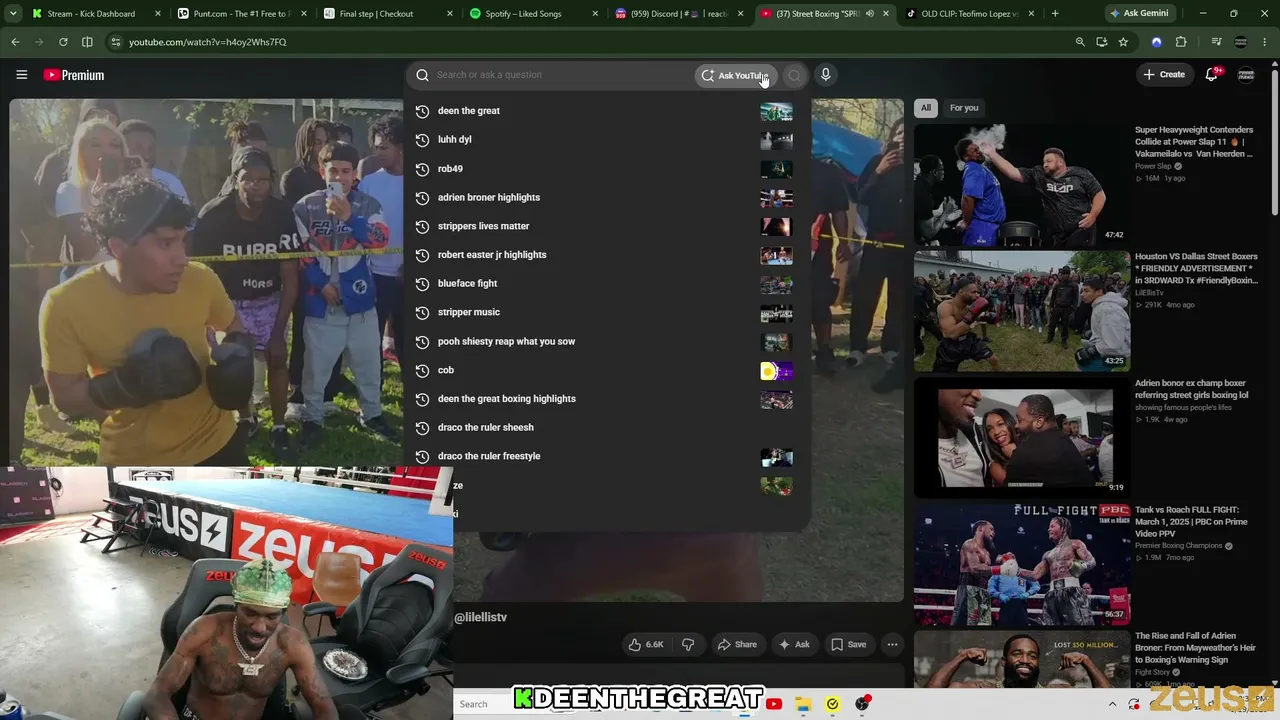This screenshot has width=1280, height=720.
Task: Select the For you filter chip
Action: (964, 108)
